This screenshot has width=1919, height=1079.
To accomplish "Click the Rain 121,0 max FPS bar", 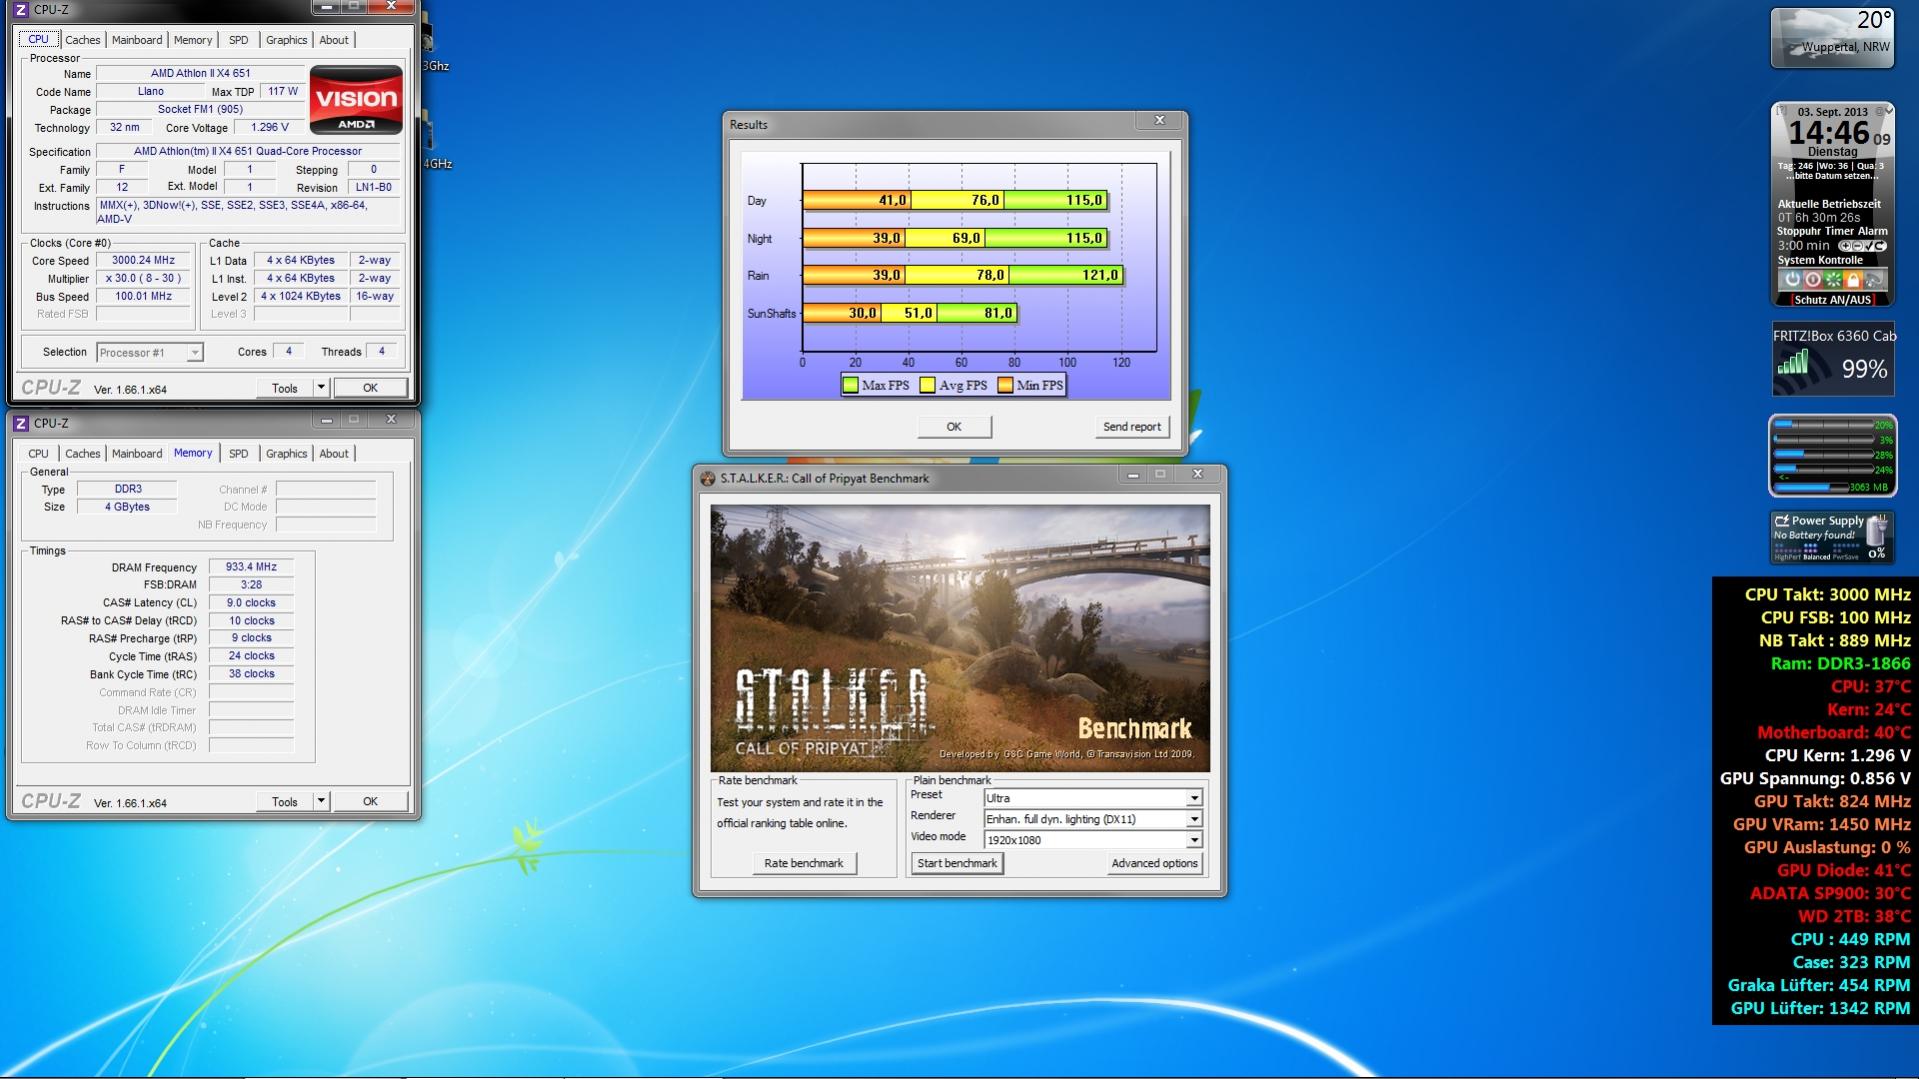I will pyautogui.click(x=1066, y=275).
